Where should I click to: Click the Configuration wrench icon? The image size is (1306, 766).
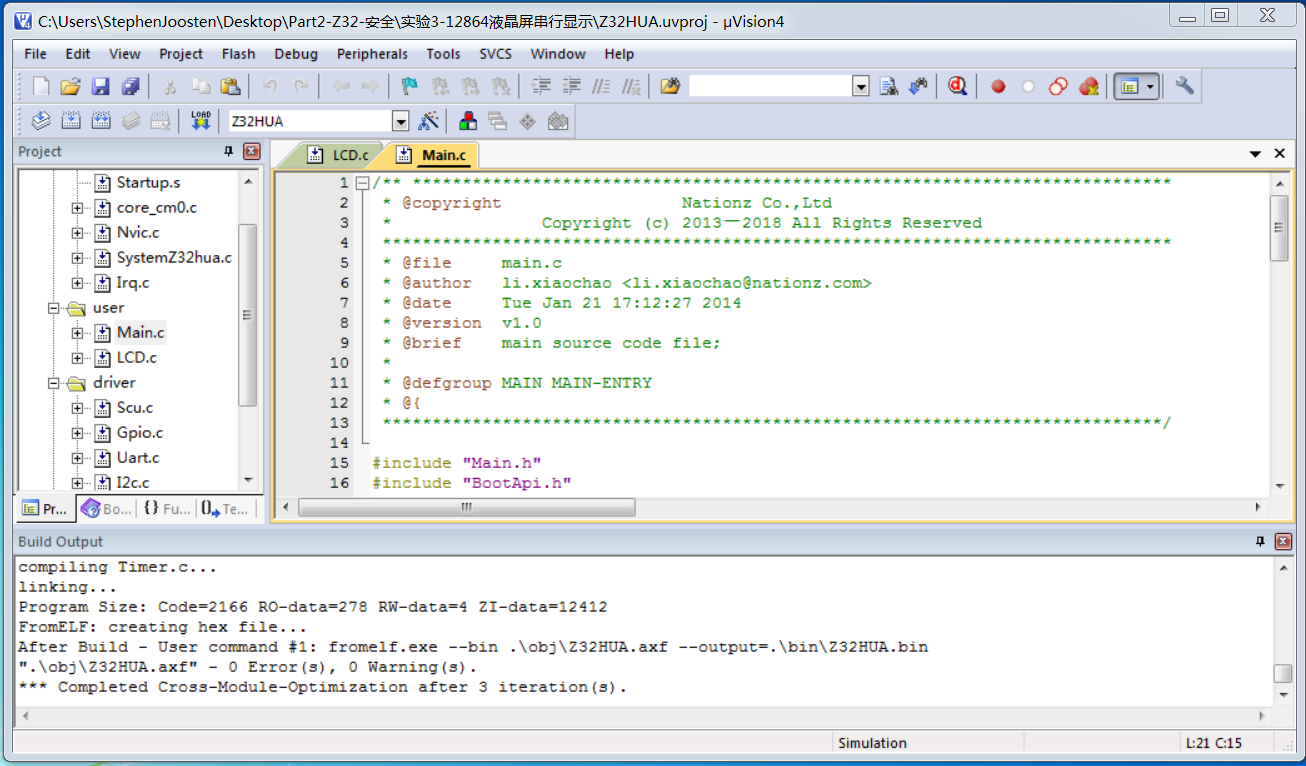(x=1185, y=87)
